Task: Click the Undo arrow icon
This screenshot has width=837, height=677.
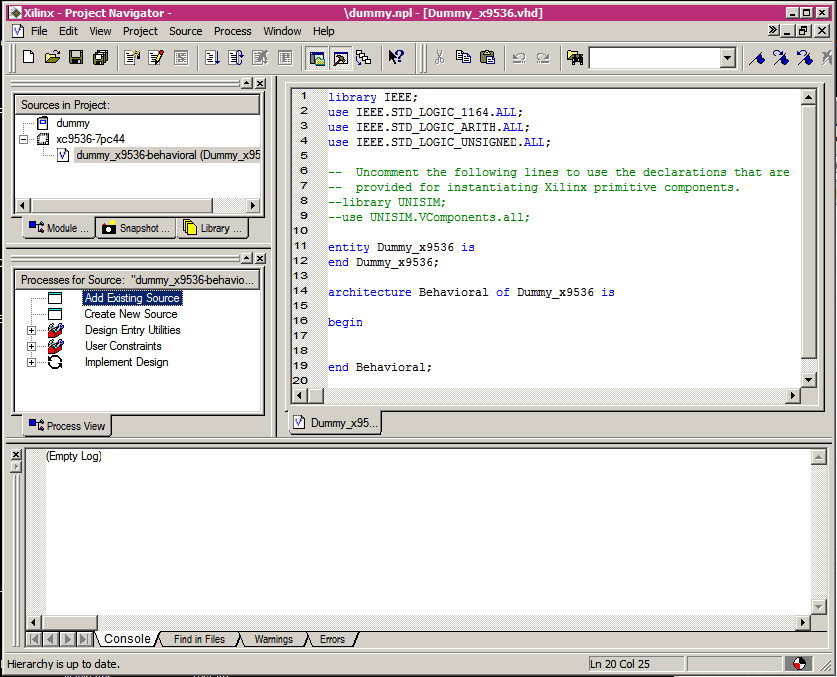Action: coord(519,57)
